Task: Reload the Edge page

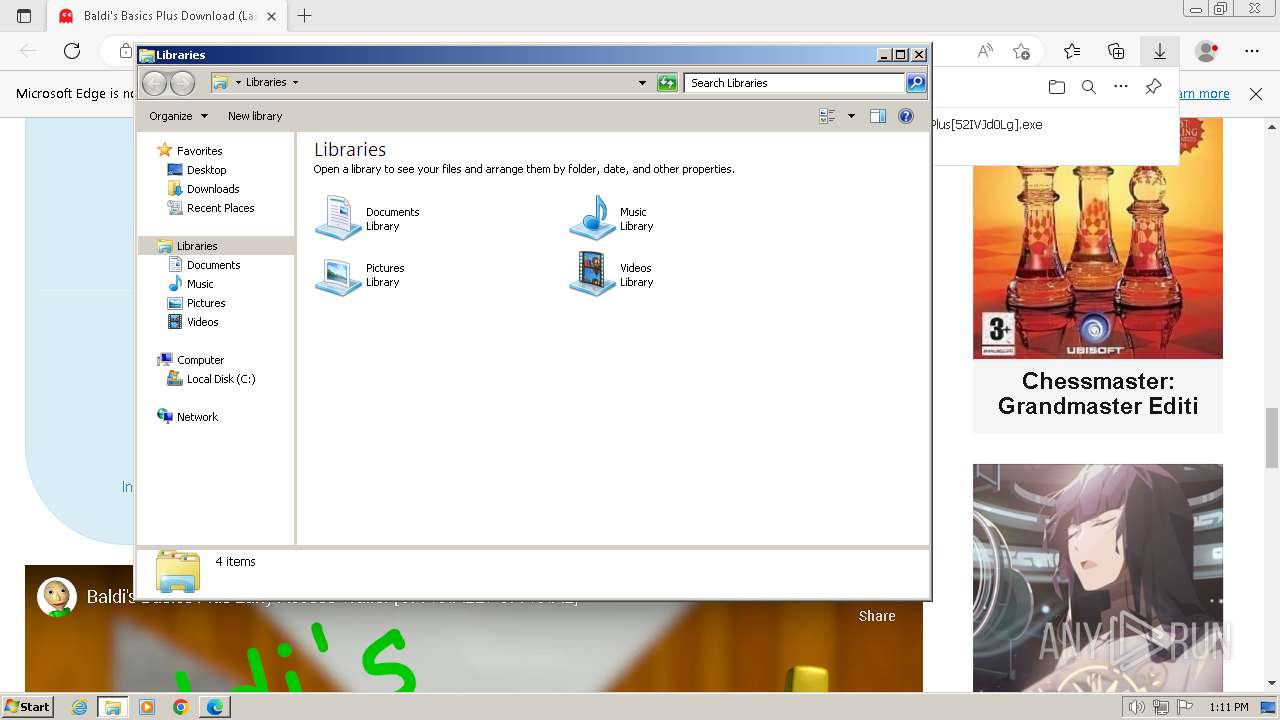Action: [72, 51]
